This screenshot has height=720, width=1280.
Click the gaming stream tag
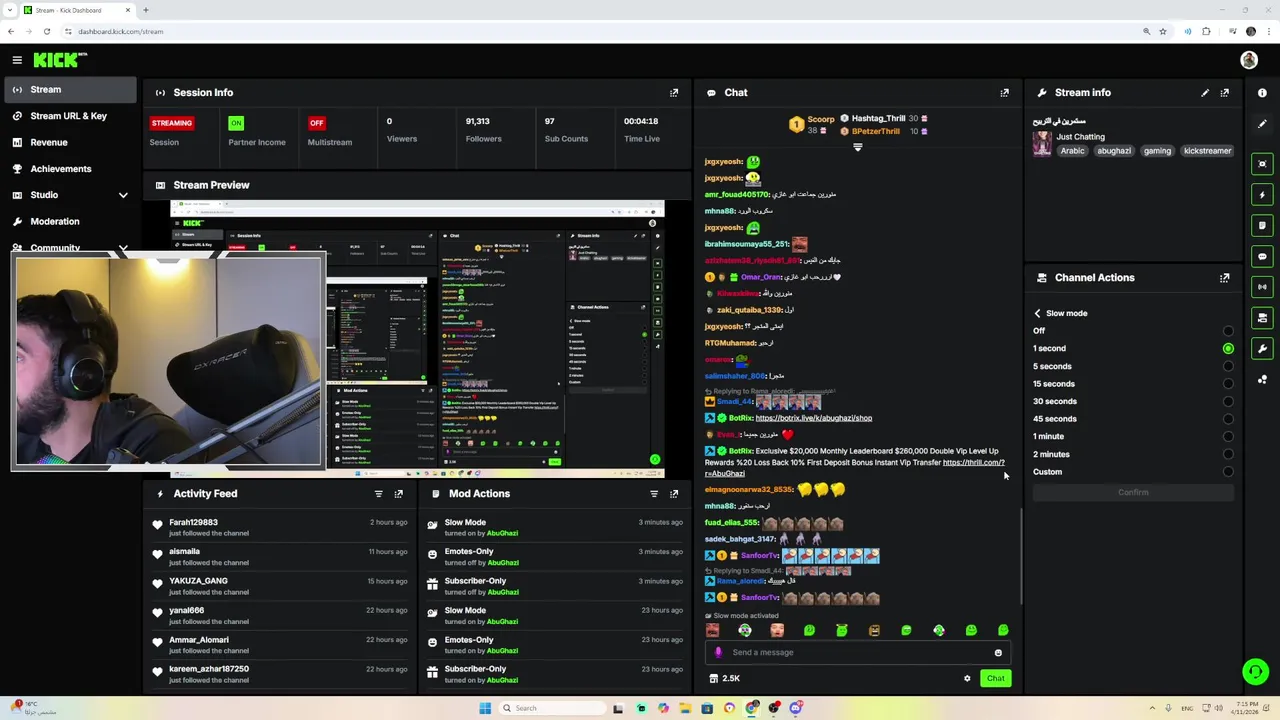tap(1157, 151)
